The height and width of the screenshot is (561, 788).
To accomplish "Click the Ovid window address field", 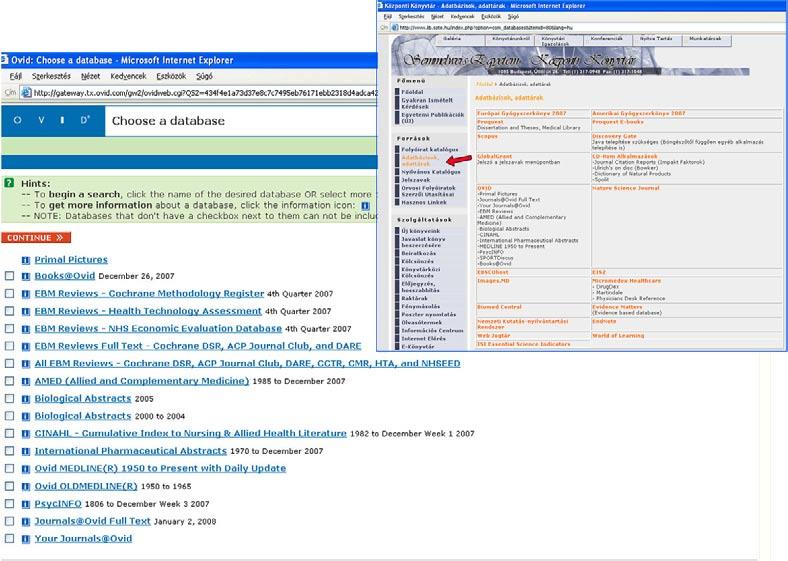I will (x=201, y=92).
